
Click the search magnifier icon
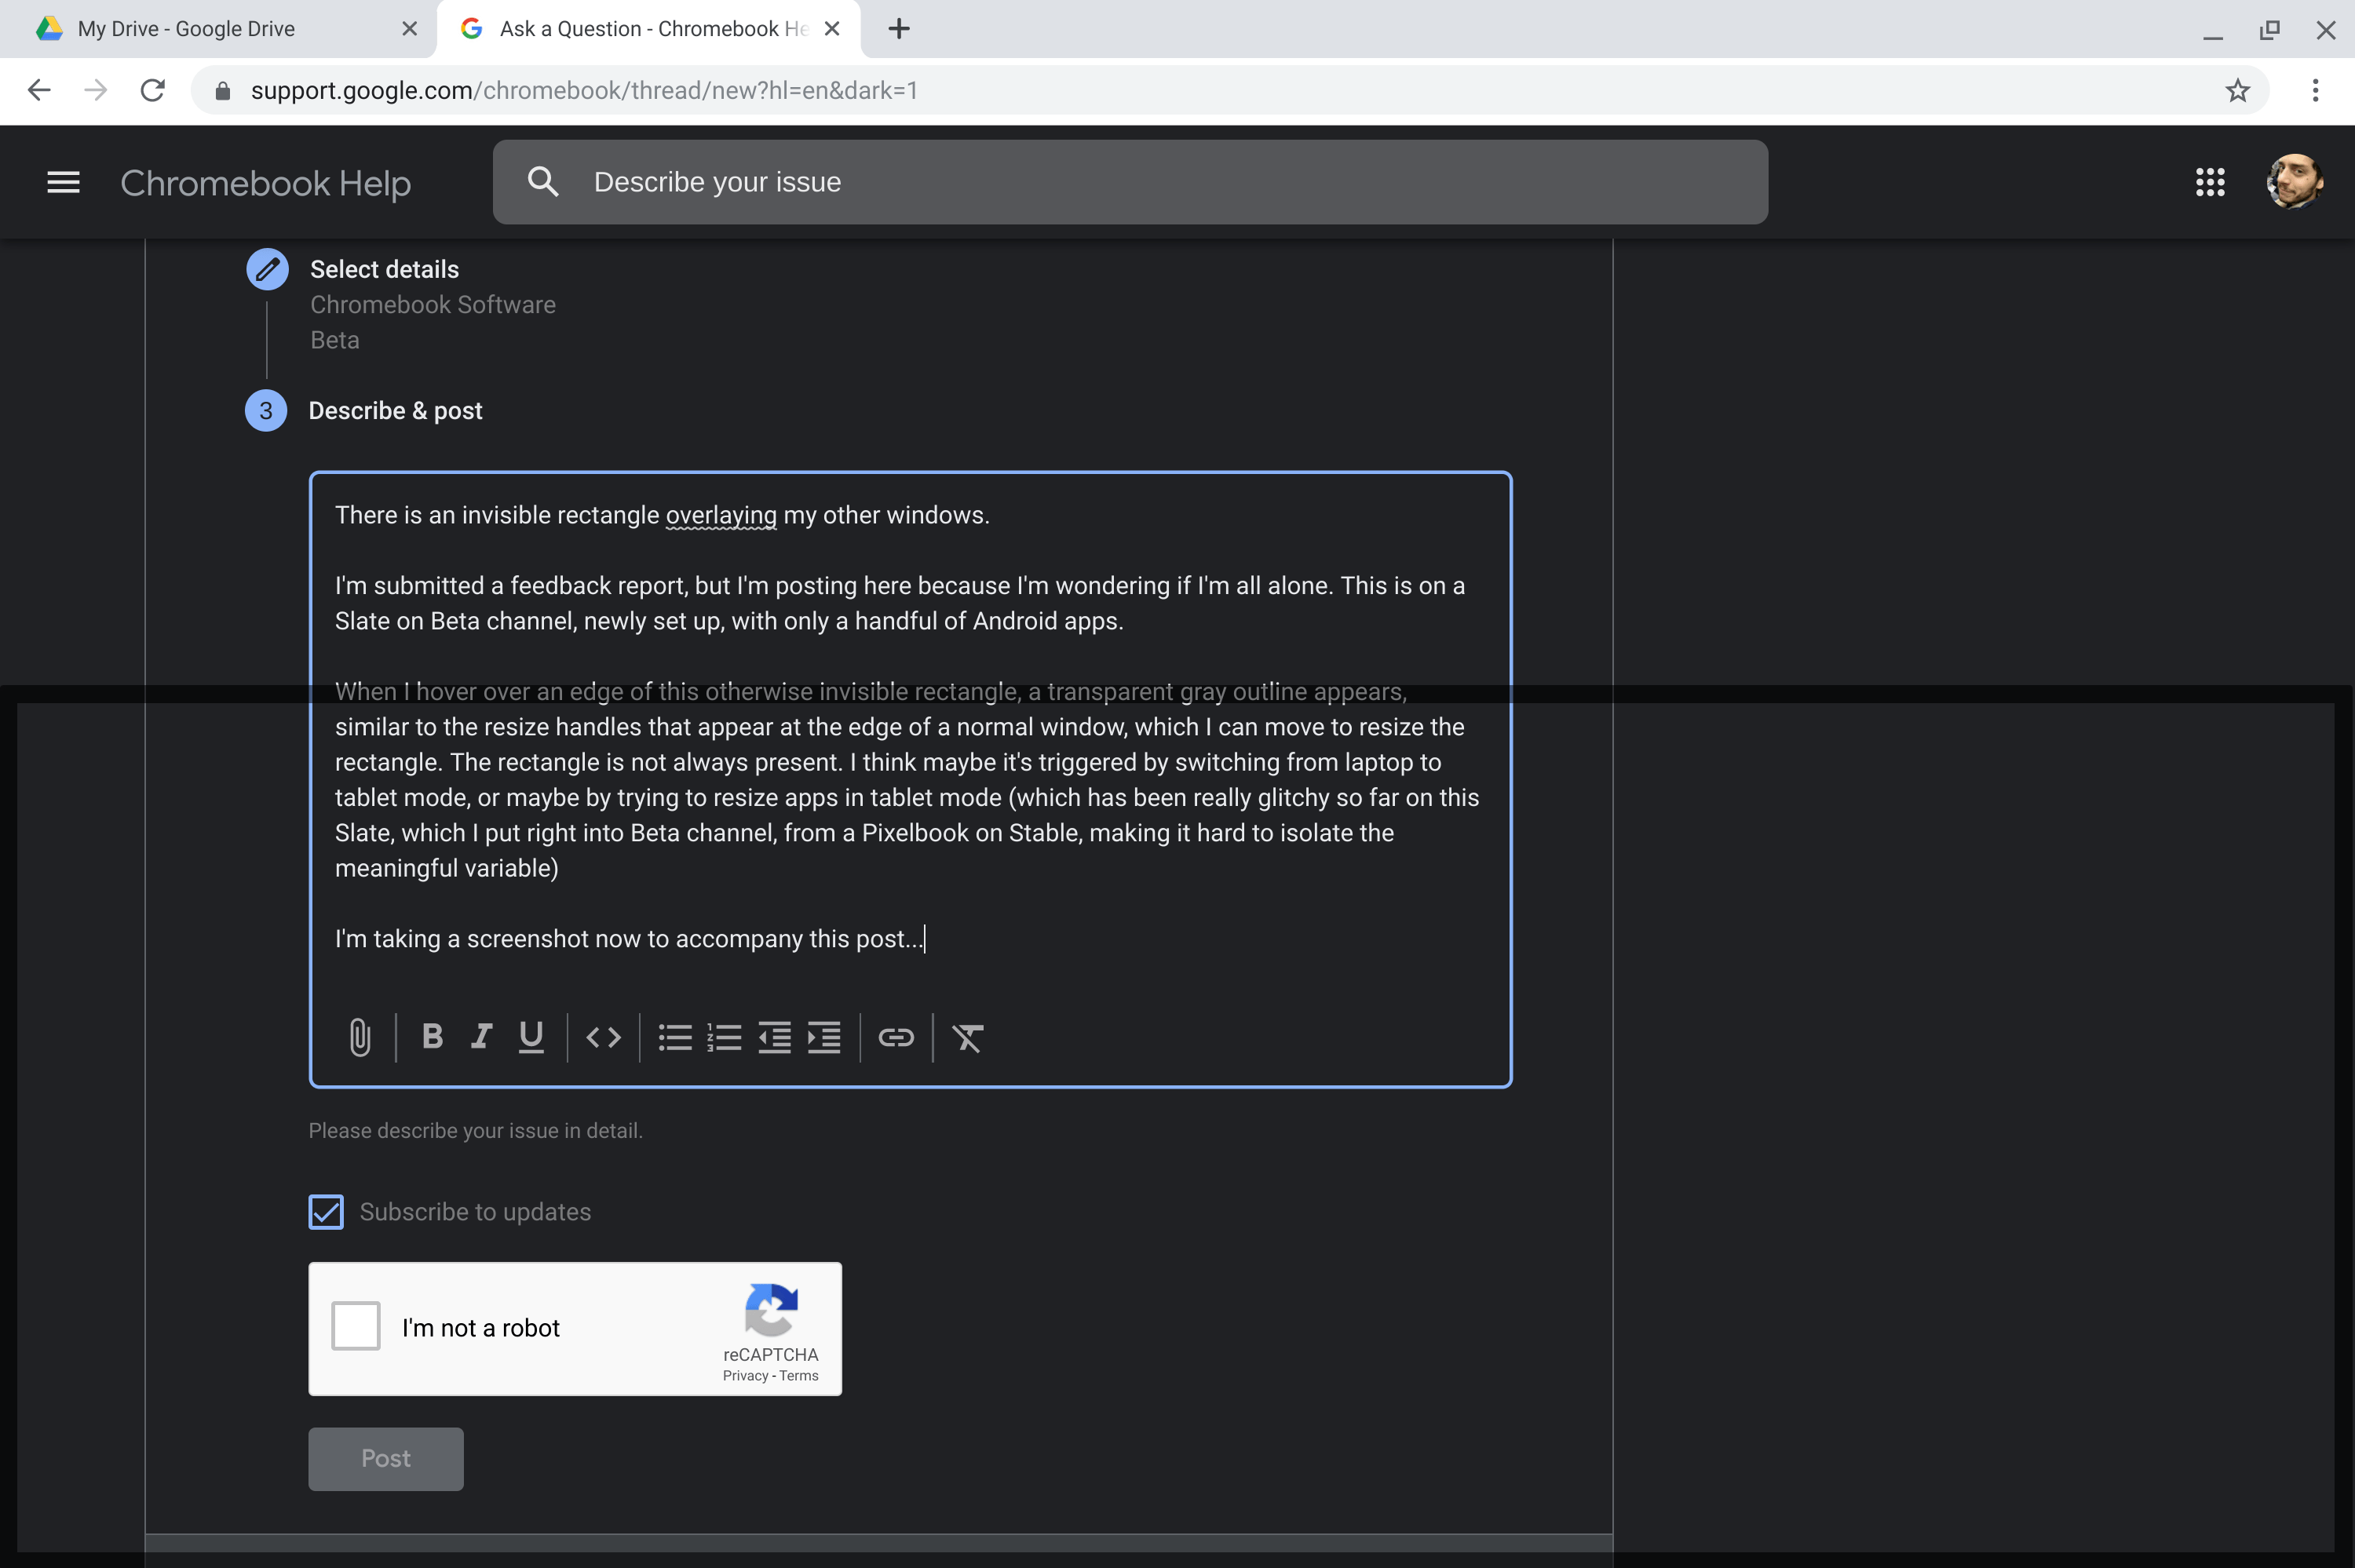(542, 181)
